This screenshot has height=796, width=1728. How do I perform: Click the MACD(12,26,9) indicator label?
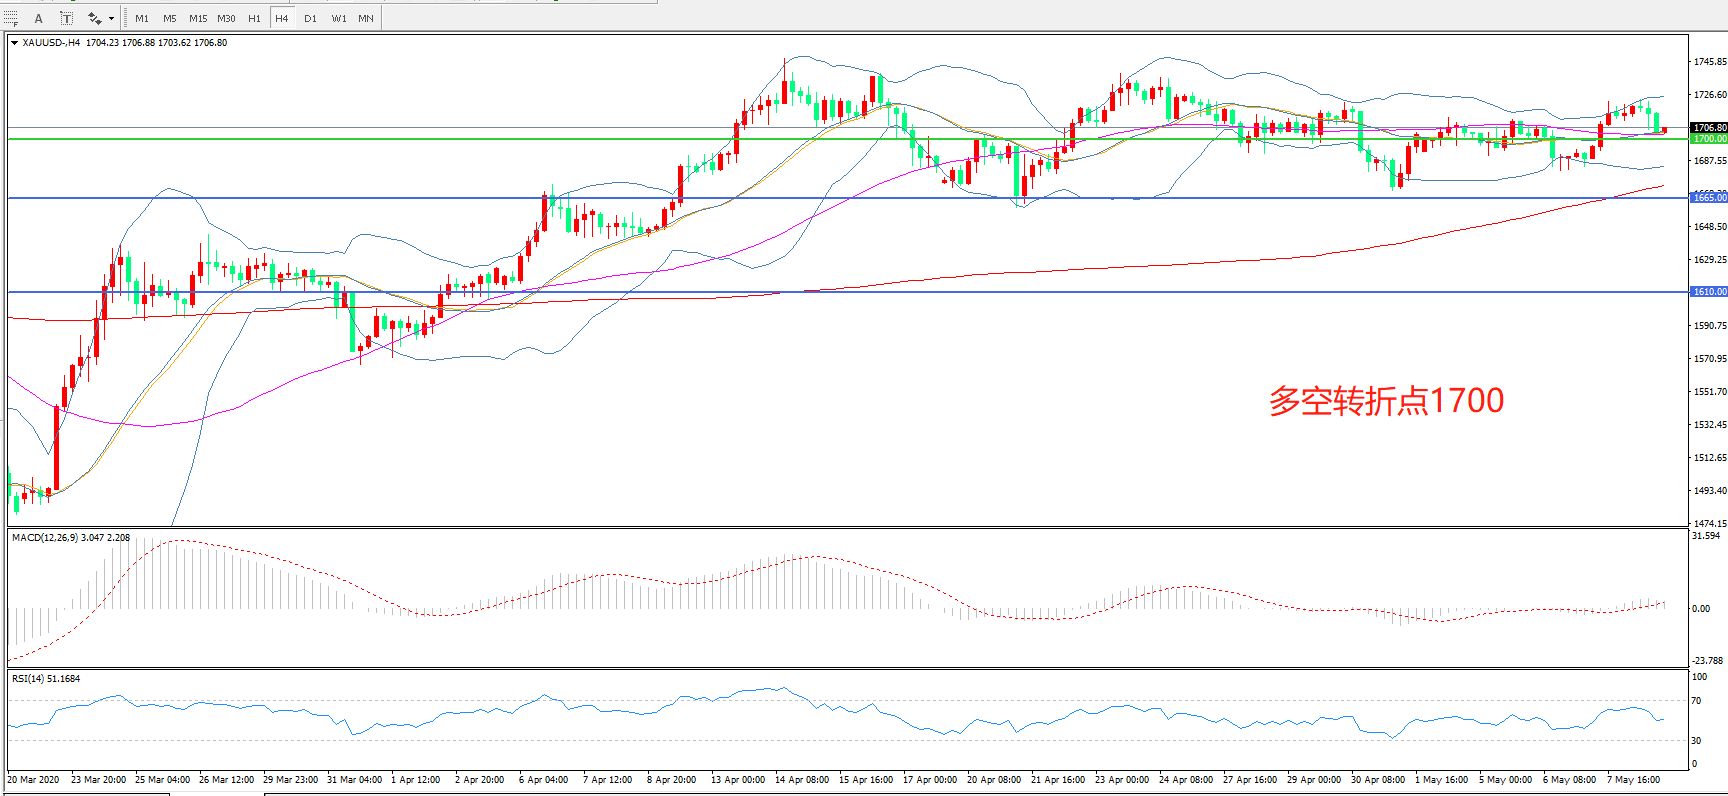(x=70, y=538)
